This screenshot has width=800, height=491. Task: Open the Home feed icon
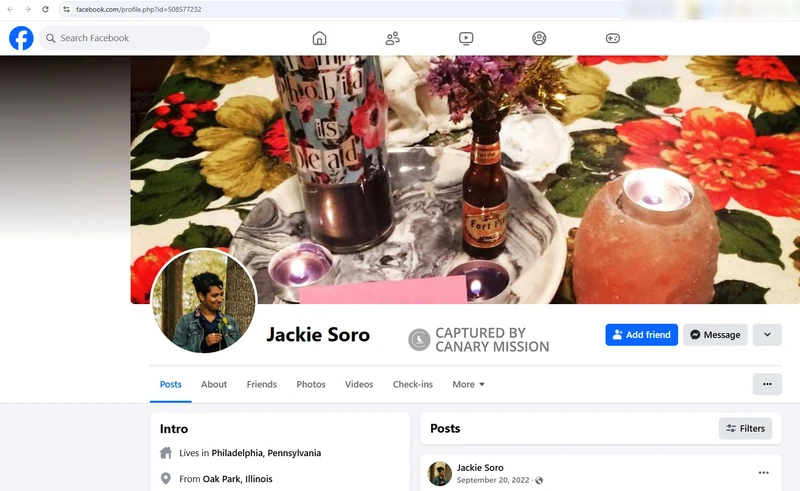click(319, 38)
